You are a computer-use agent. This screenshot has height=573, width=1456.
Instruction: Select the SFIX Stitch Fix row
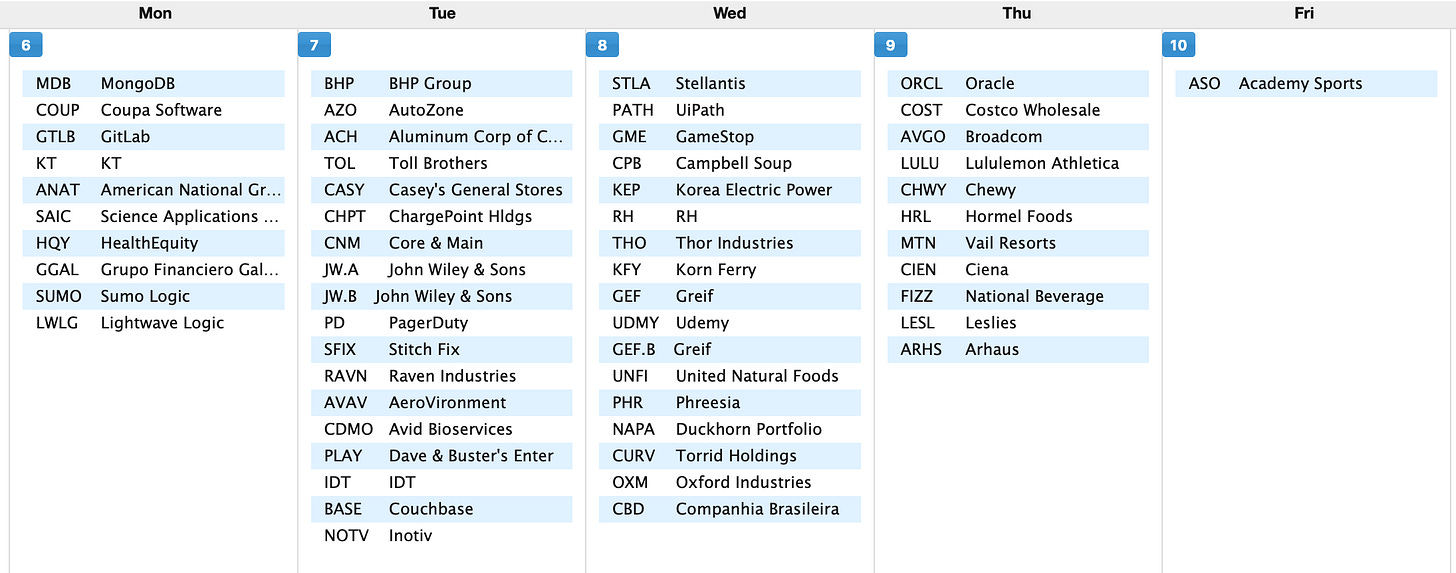(x=442, y=349)
